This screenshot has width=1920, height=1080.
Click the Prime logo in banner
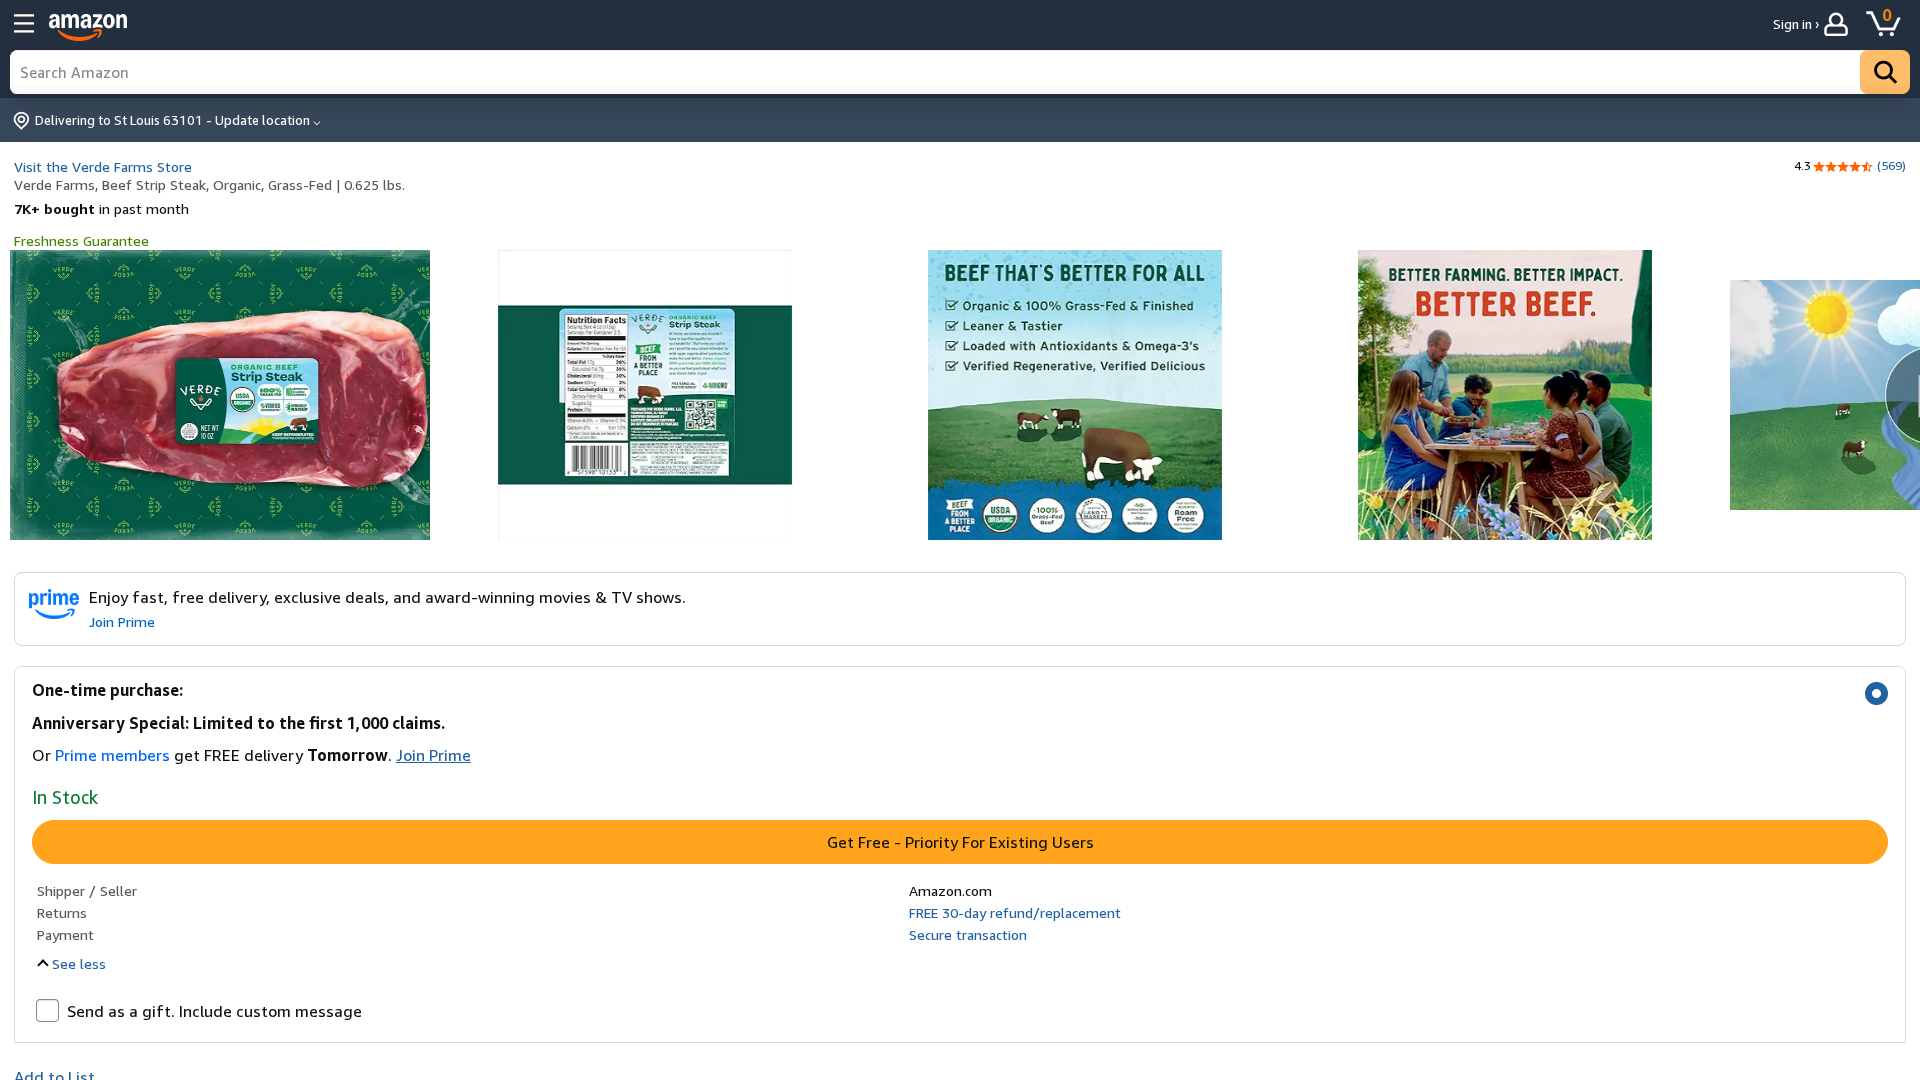(x=54, y=604)
